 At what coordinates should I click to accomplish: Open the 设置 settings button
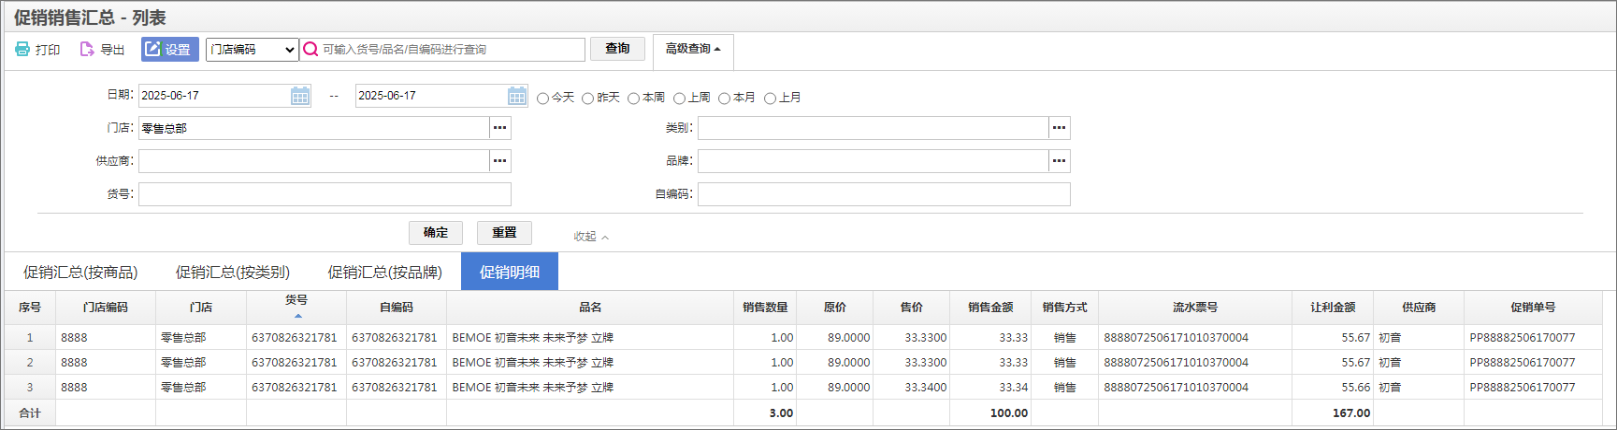click(x=170, y=49)
